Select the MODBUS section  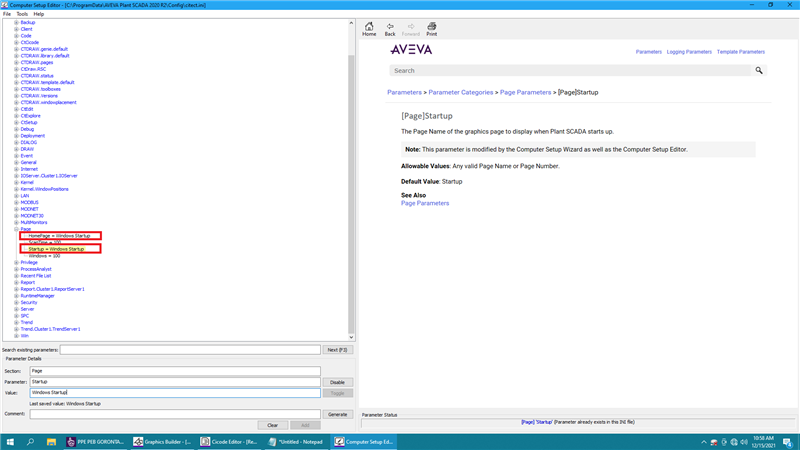pos(30,202)
